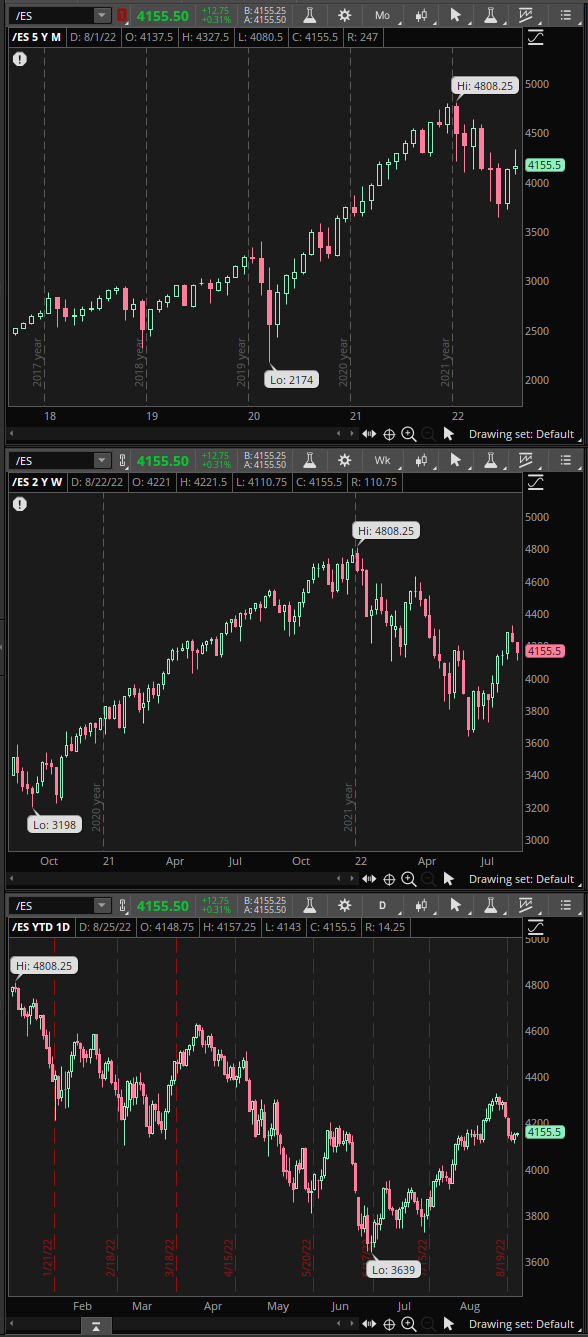Click collapse arrow button at bottom of daily chart
588x1337 pixels.
(95, 1327)
